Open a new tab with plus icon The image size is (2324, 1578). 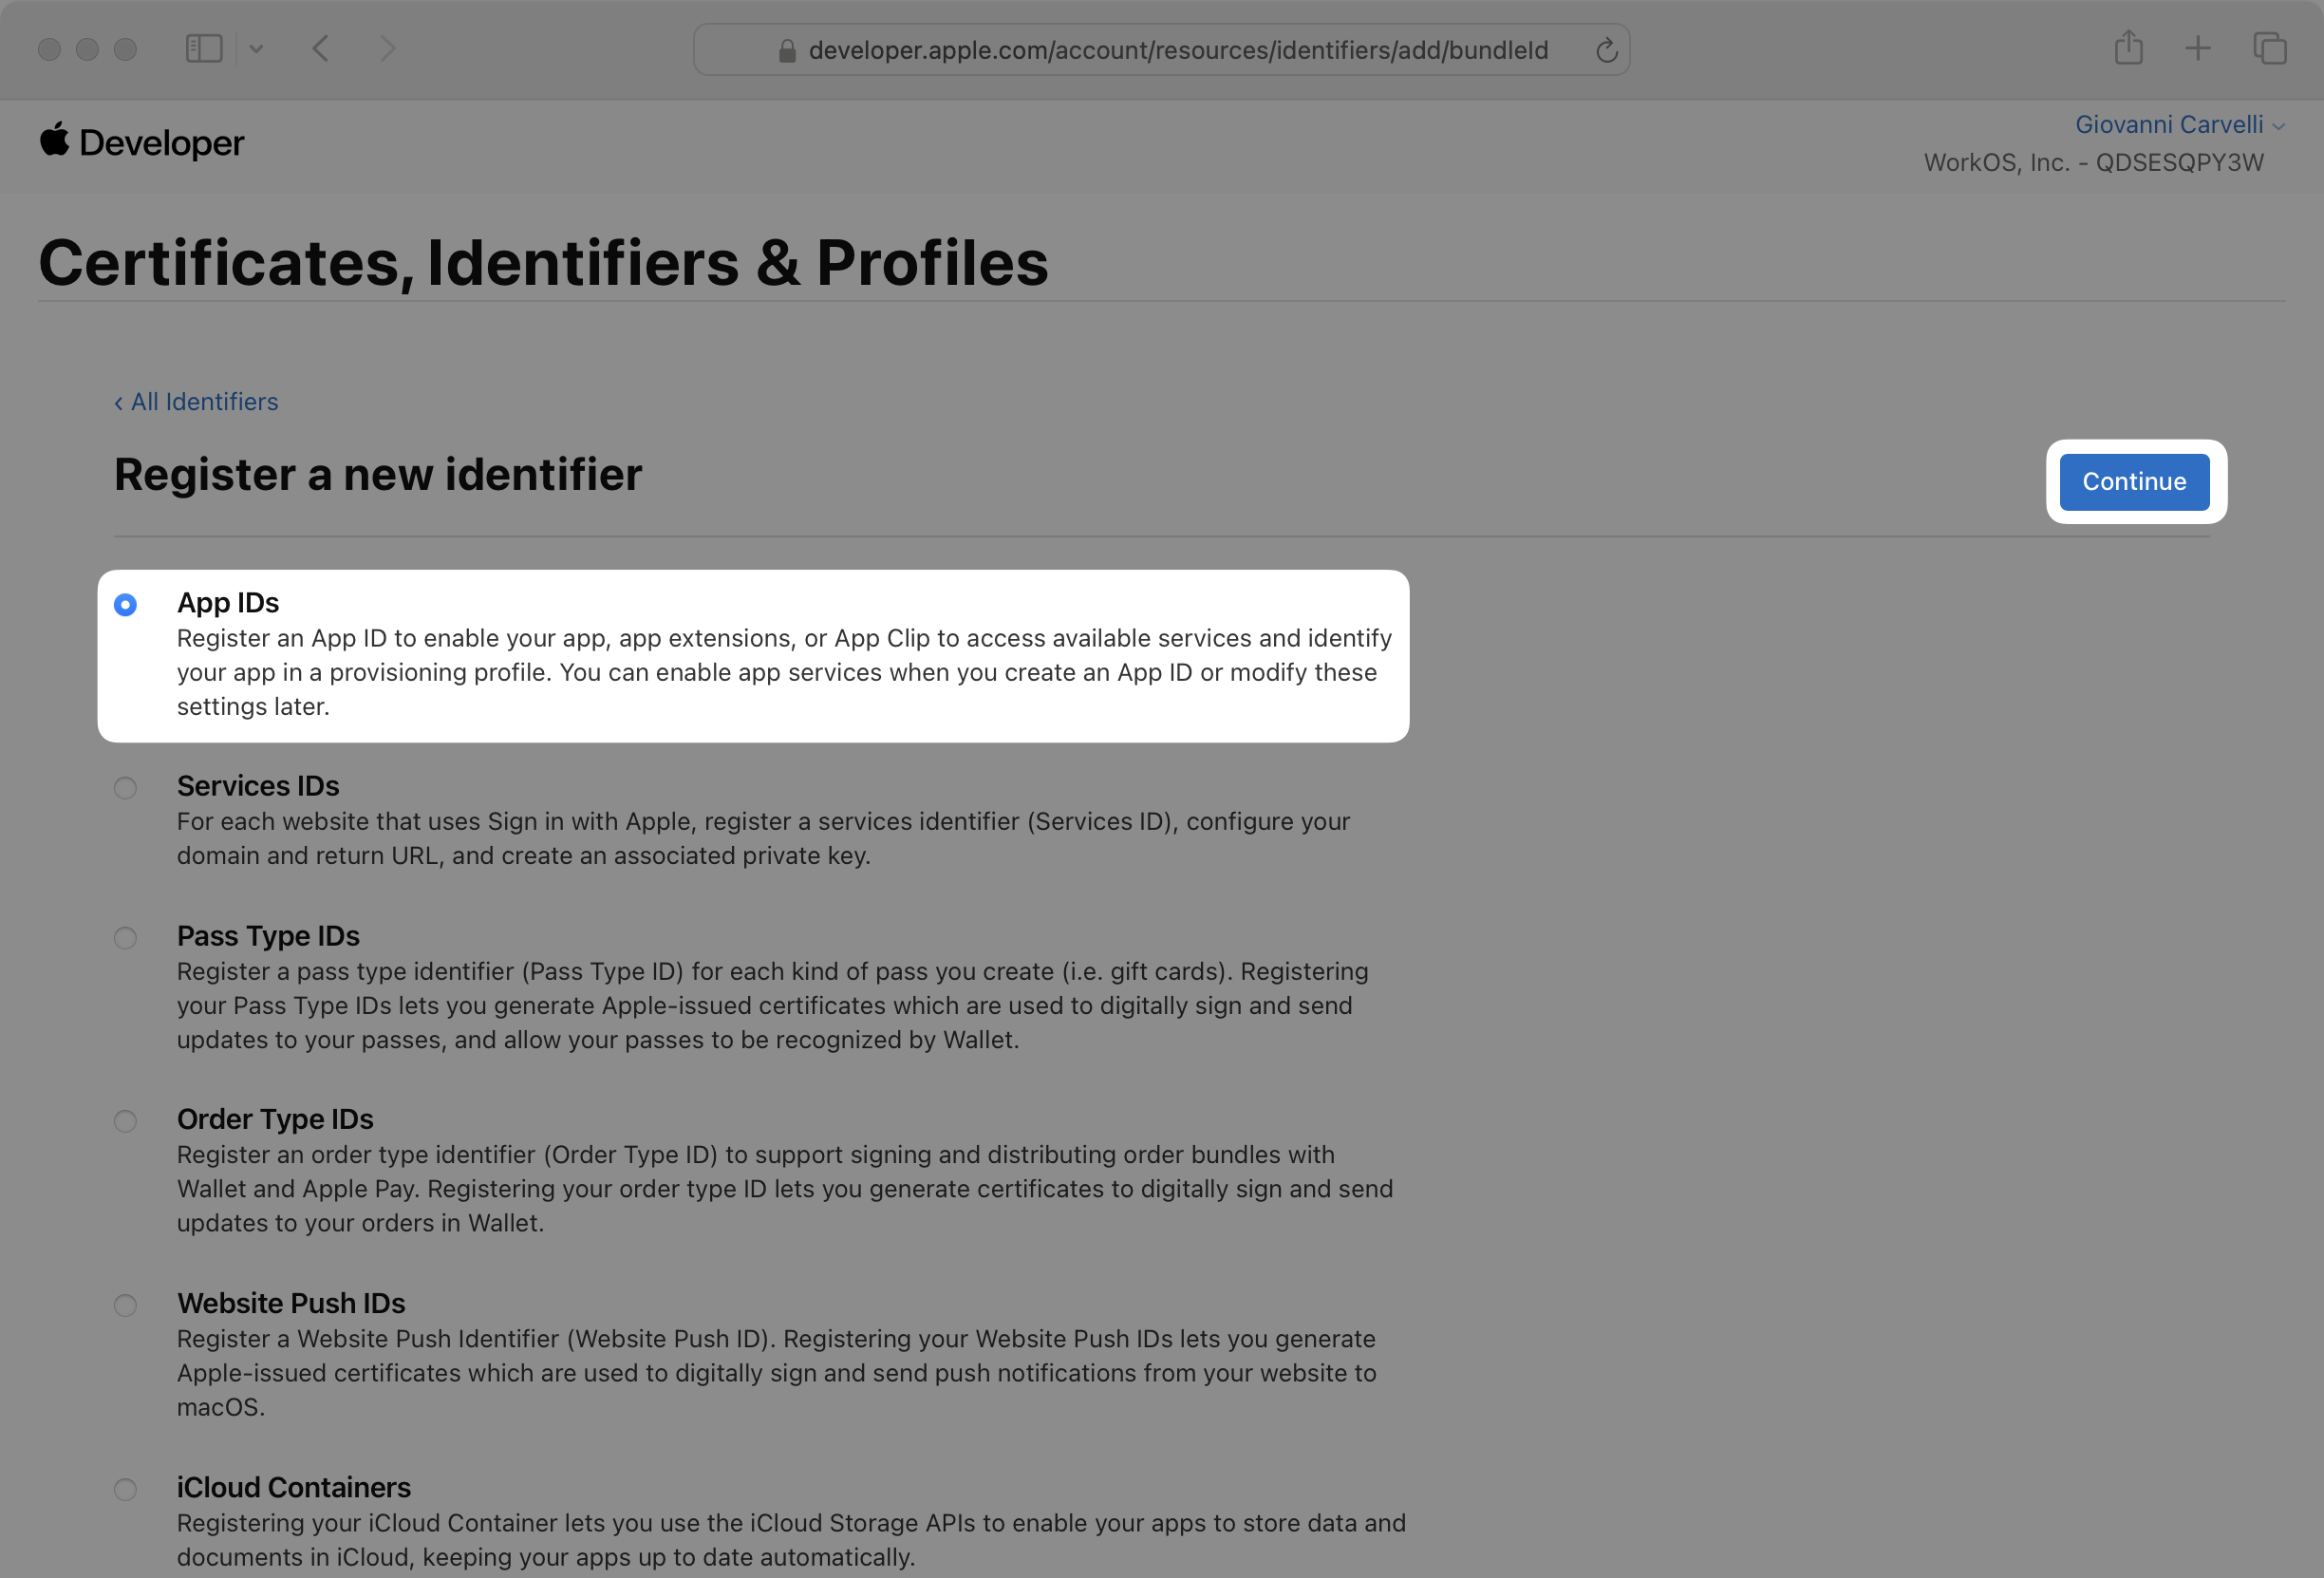click(2198, 48)
